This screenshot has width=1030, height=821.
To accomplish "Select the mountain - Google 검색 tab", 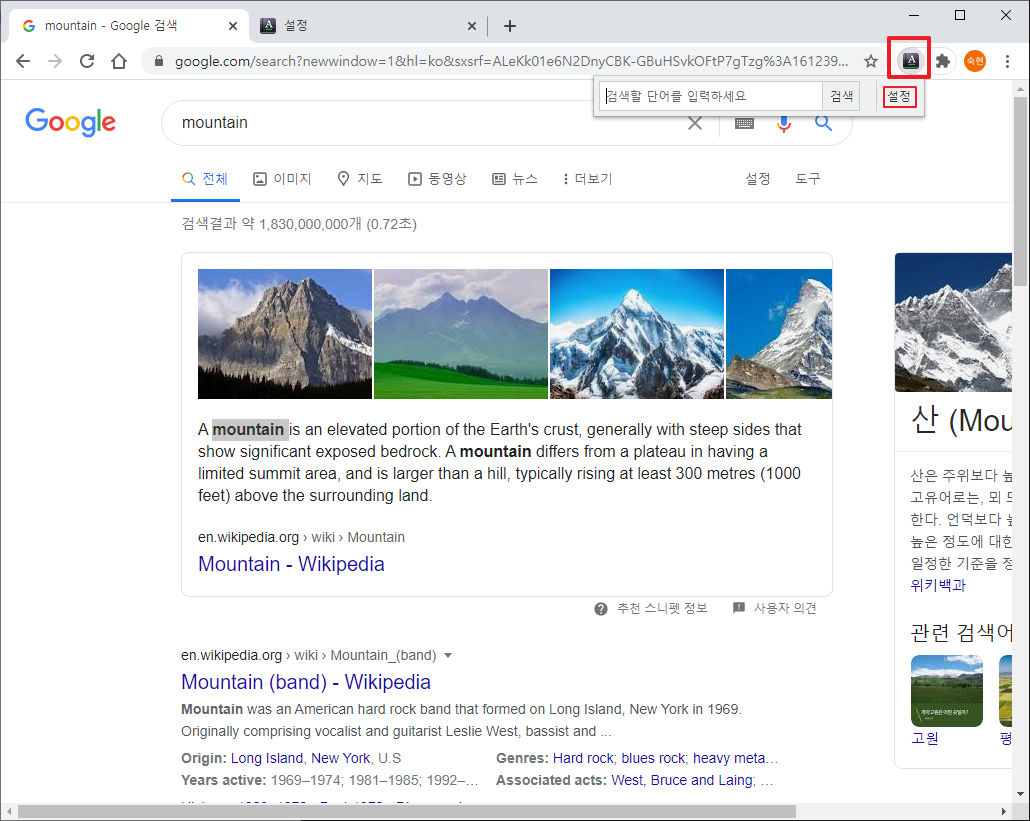I will (129, 26).
